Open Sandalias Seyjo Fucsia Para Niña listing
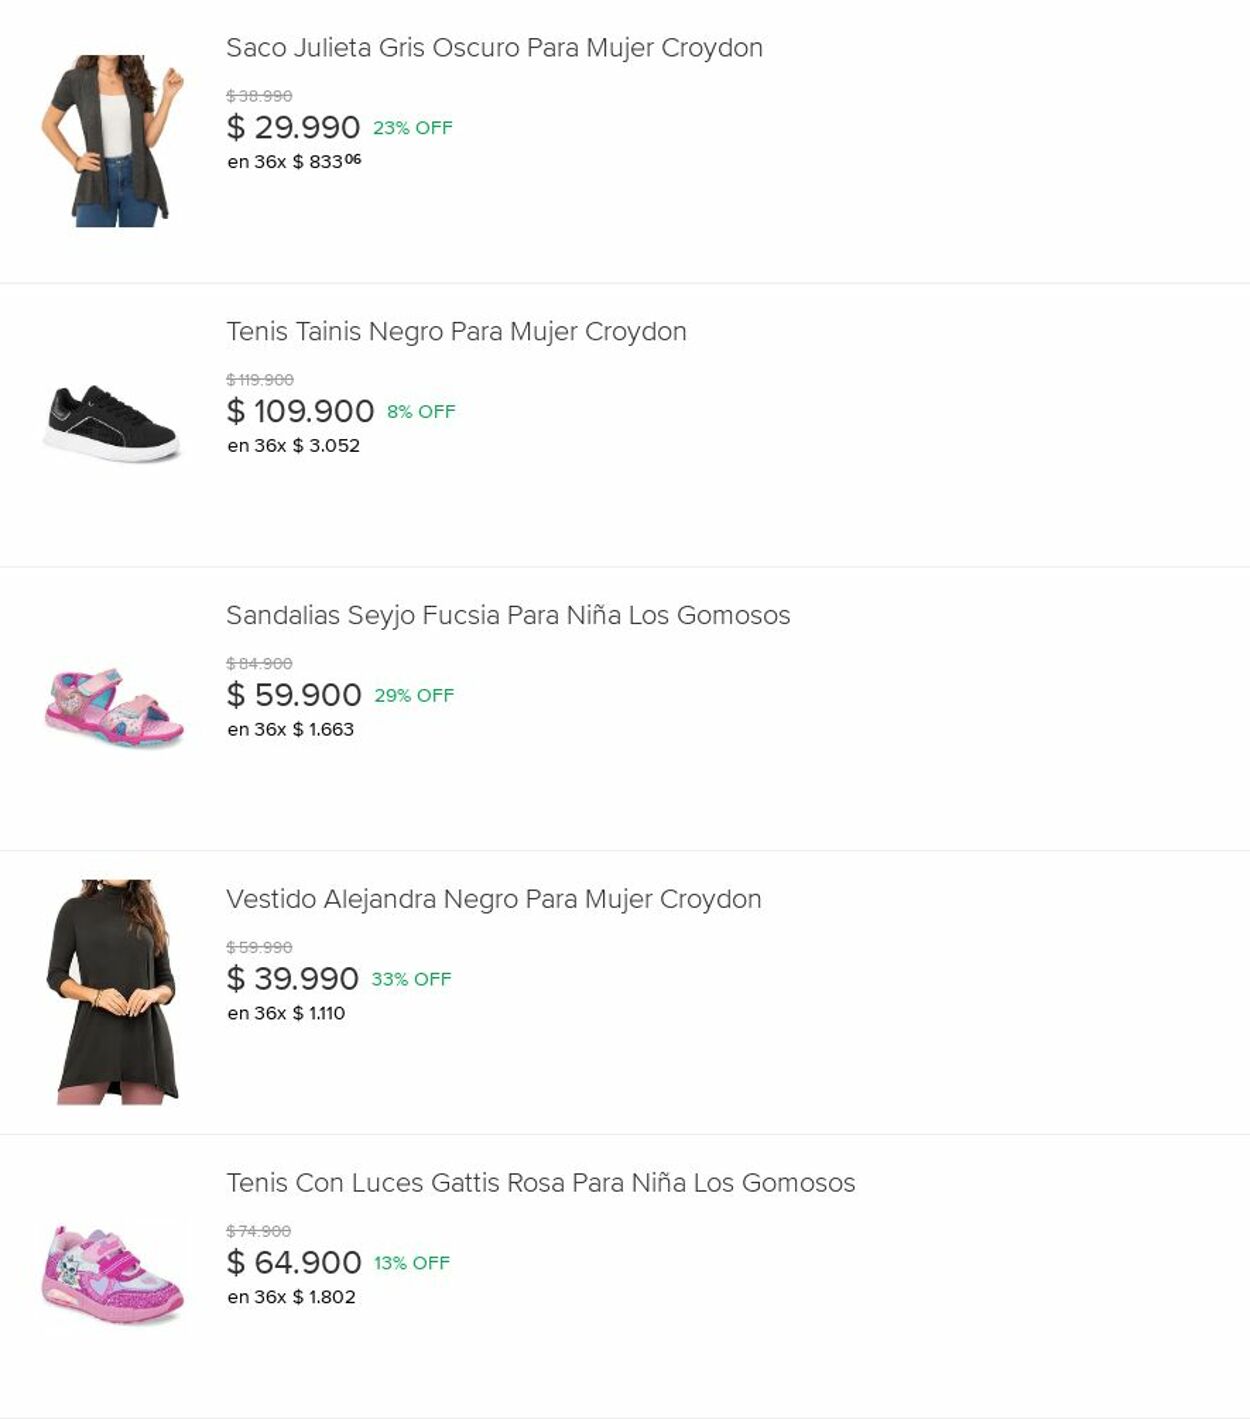This screenshot has height=1419, width=1250. coord(508,616)
